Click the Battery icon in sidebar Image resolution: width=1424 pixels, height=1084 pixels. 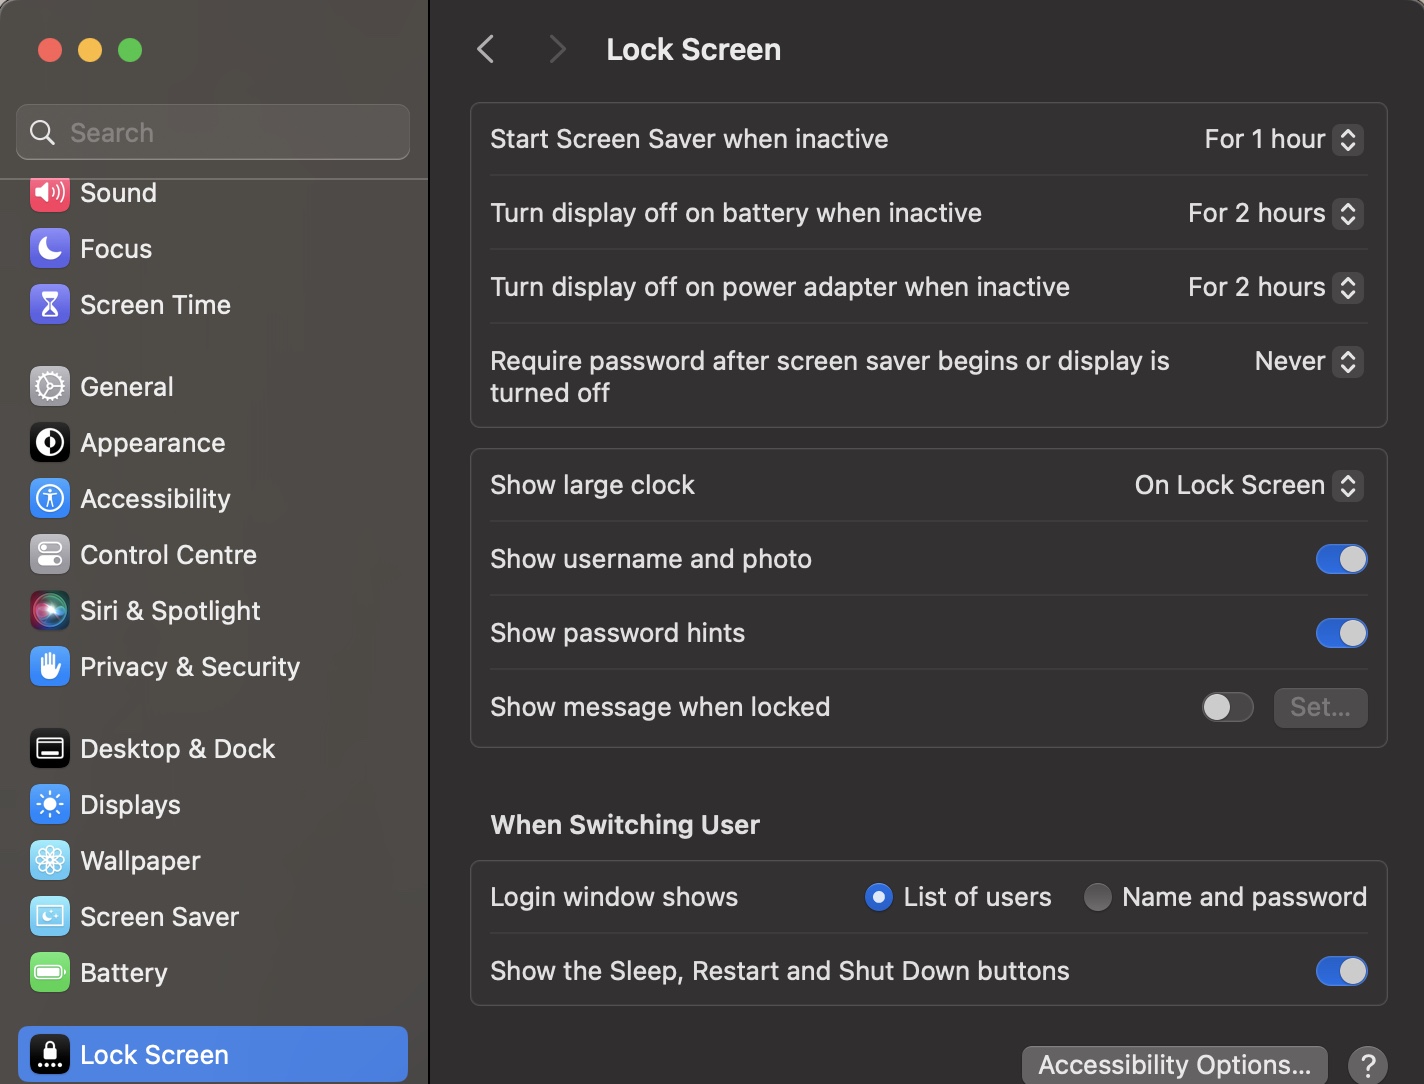click(x=50, y=973)
